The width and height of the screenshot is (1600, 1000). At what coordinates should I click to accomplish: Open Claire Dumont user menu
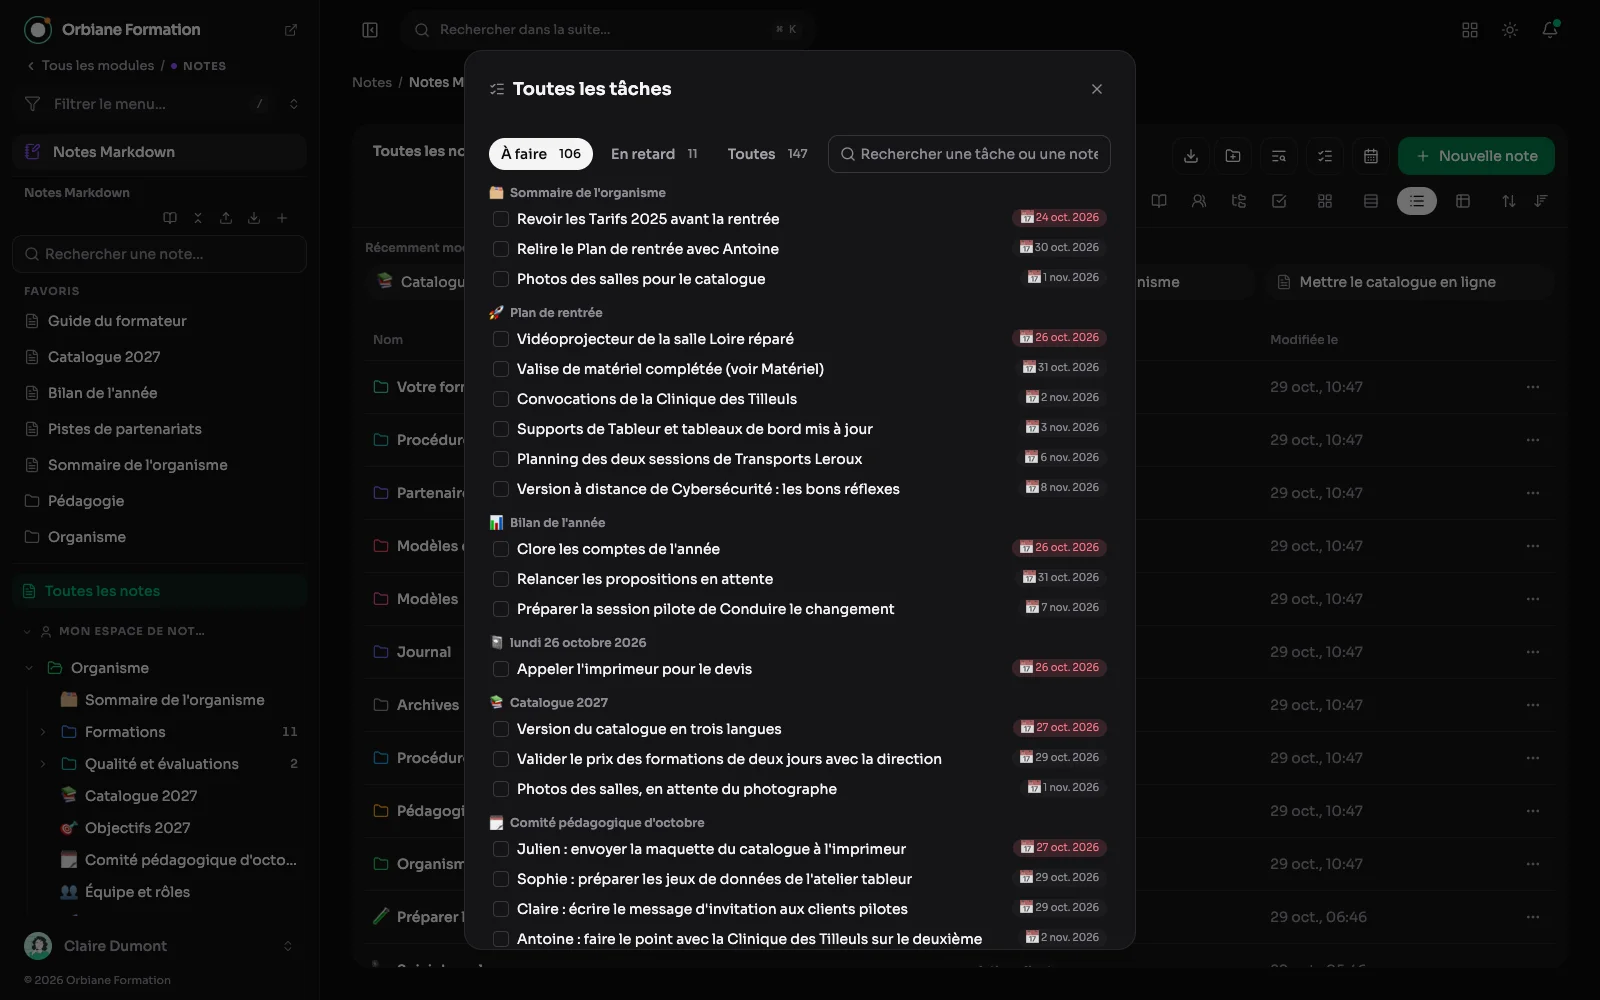click(160, 946)
